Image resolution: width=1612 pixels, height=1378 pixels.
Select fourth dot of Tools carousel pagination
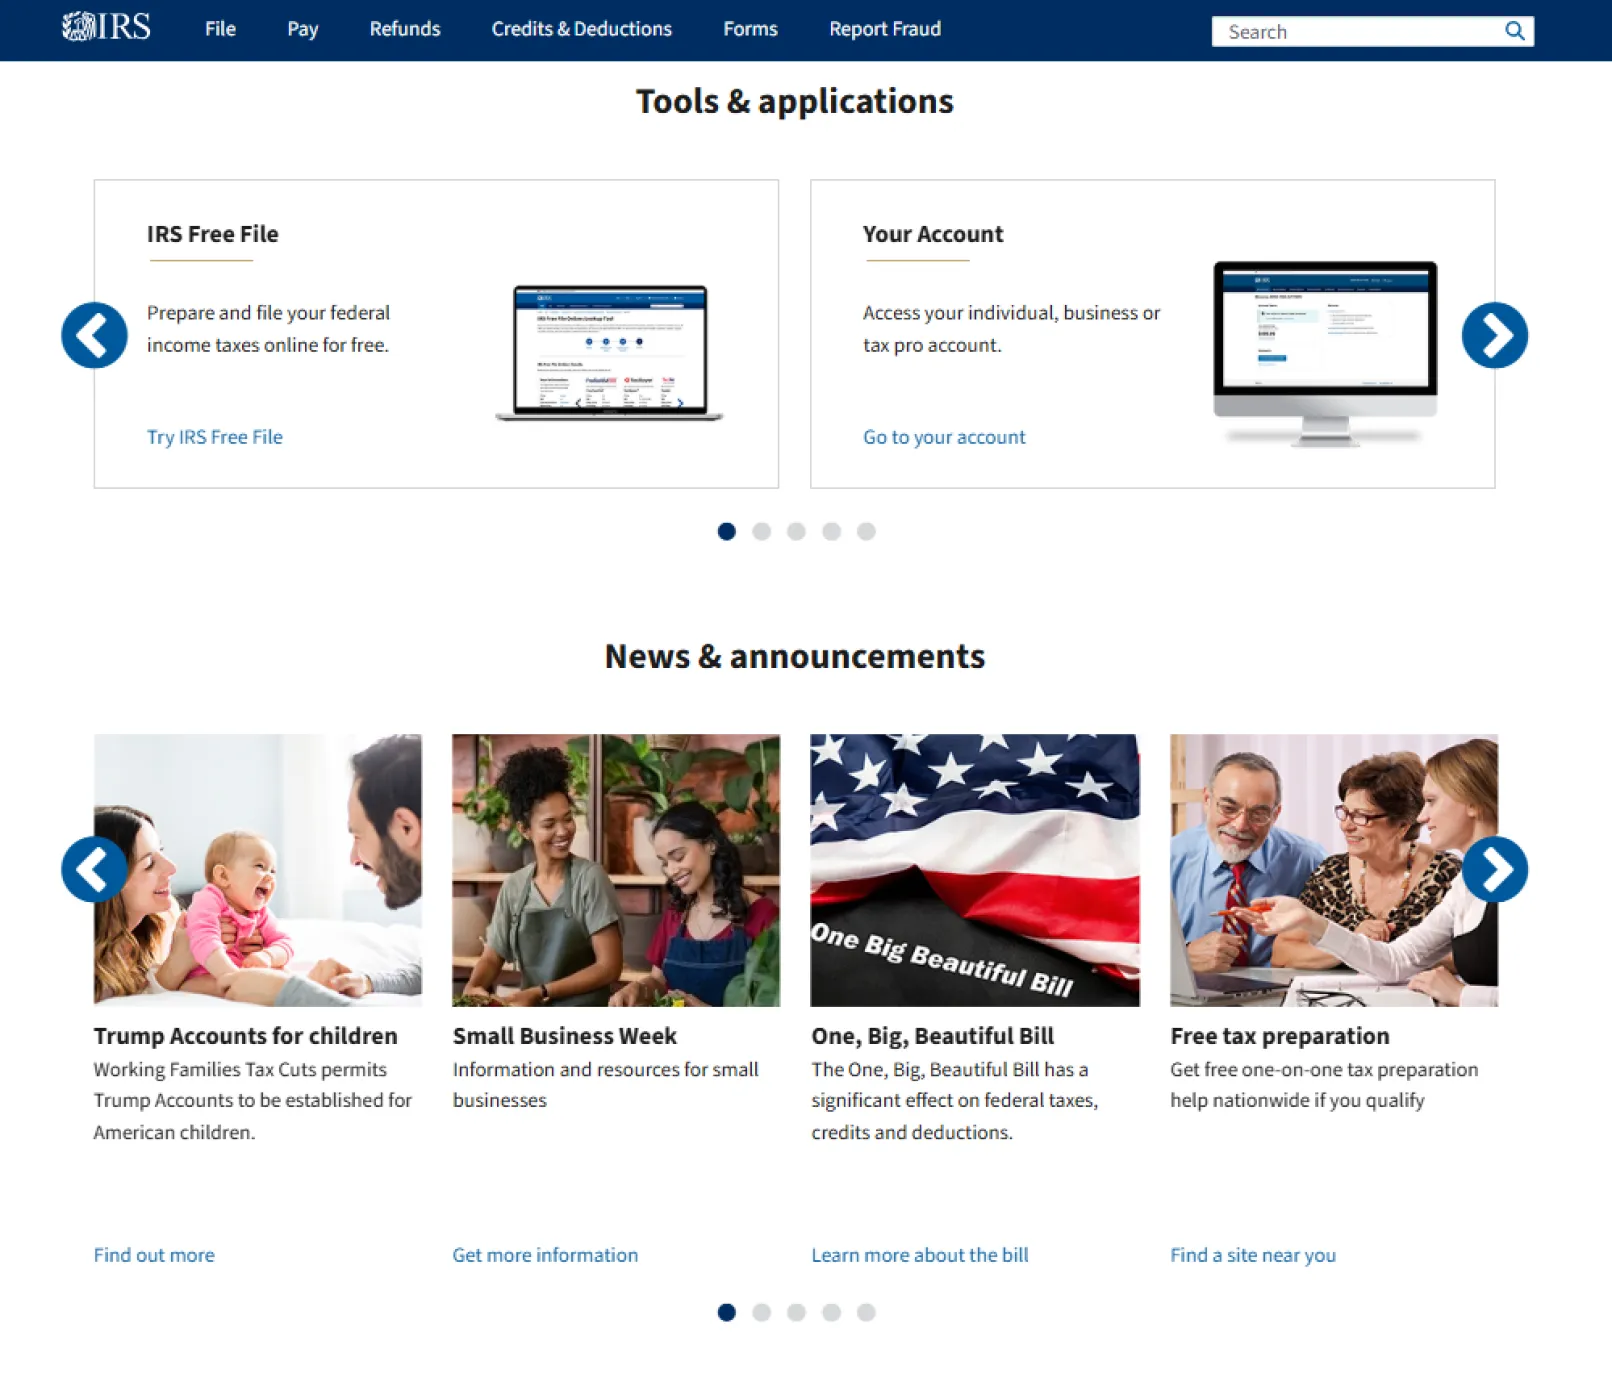coord(831,531)
